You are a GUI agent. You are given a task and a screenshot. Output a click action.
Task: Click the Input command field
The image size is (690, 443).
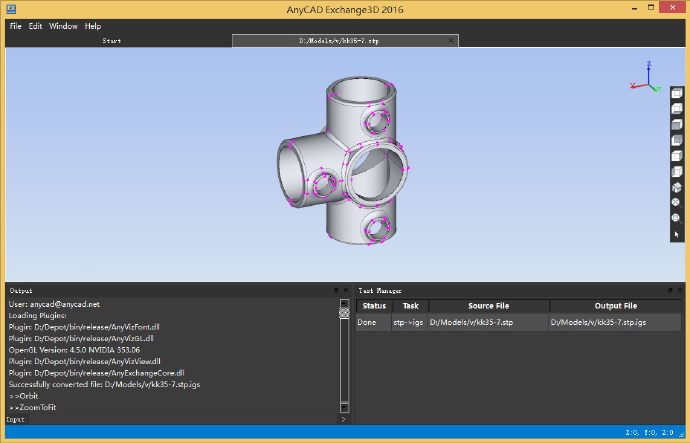[x=180, y=420]
